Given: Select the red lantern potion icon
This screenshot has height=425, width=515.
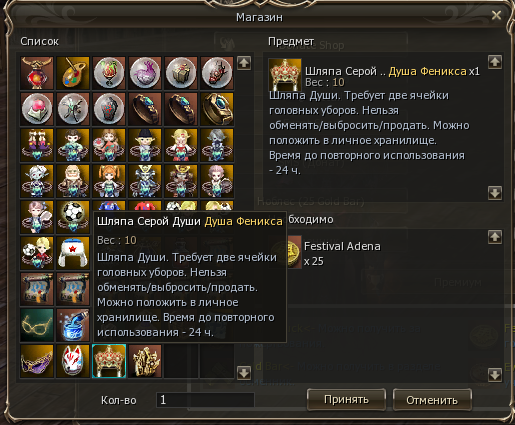Looking at the screenshot, I should point(37,73).
